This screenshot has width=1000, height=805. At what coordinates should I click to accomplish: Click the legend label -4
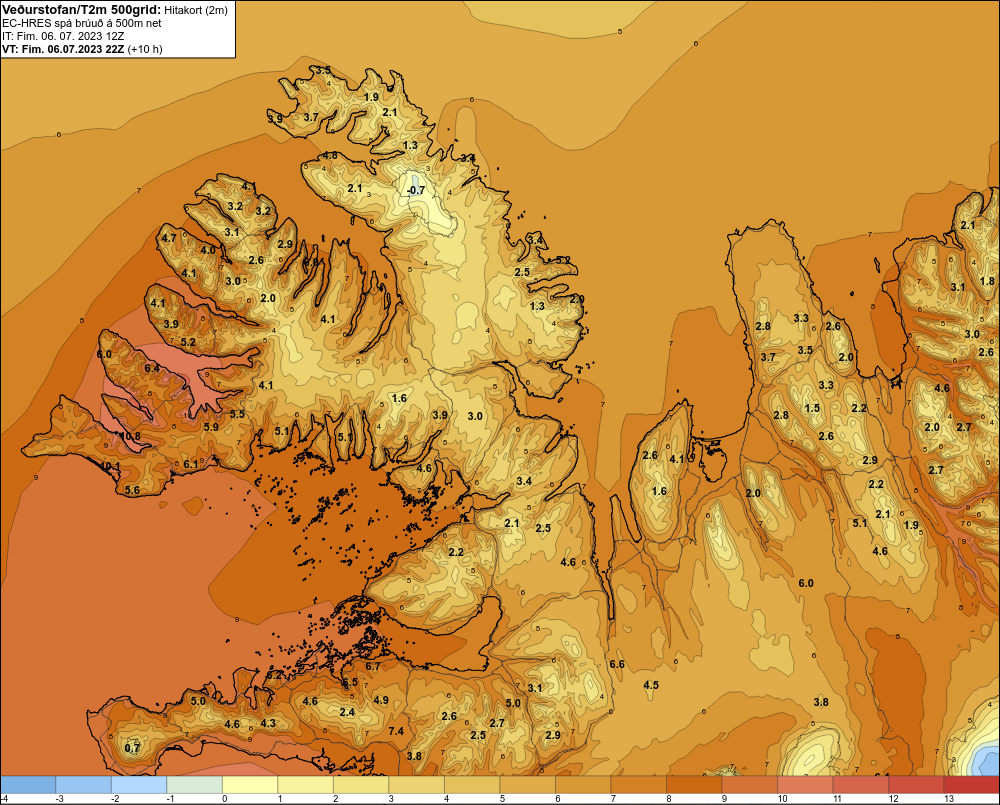point(4,799)
